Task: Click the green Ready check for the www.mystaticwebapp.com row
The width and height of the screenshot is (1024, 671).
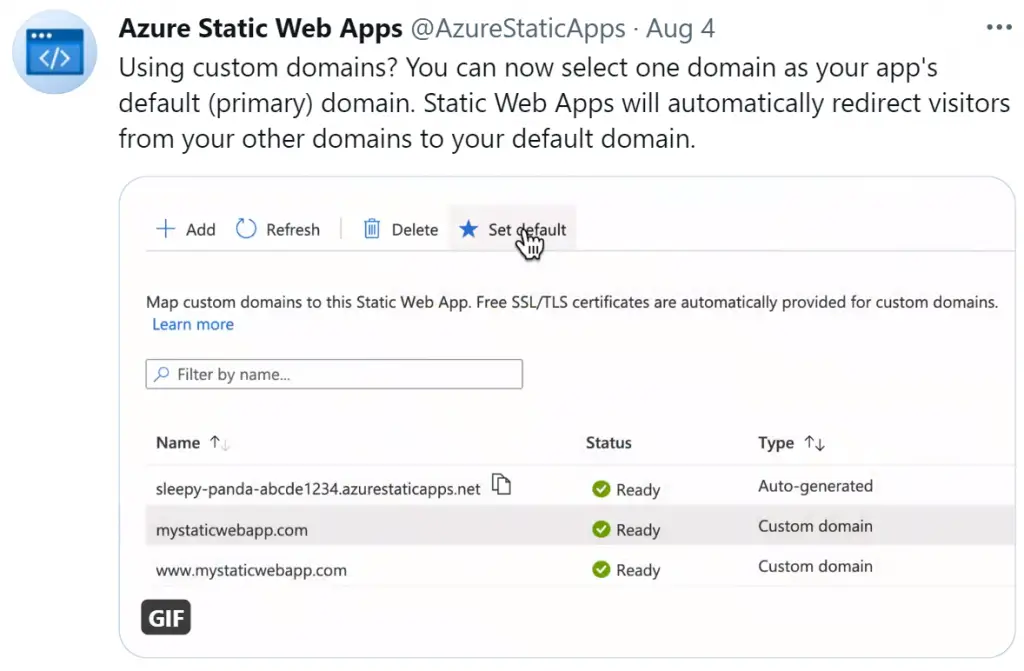Action: [601, 570]
